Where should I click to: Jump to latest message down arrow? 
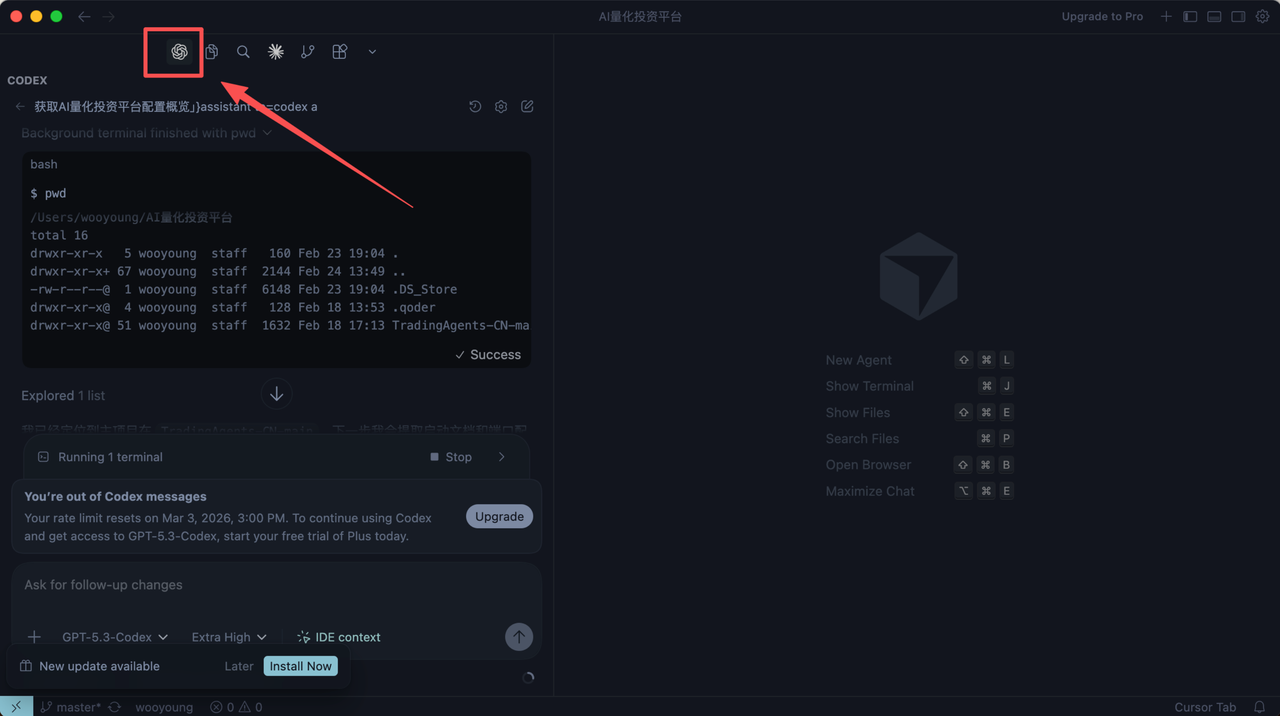click(277, 394)
